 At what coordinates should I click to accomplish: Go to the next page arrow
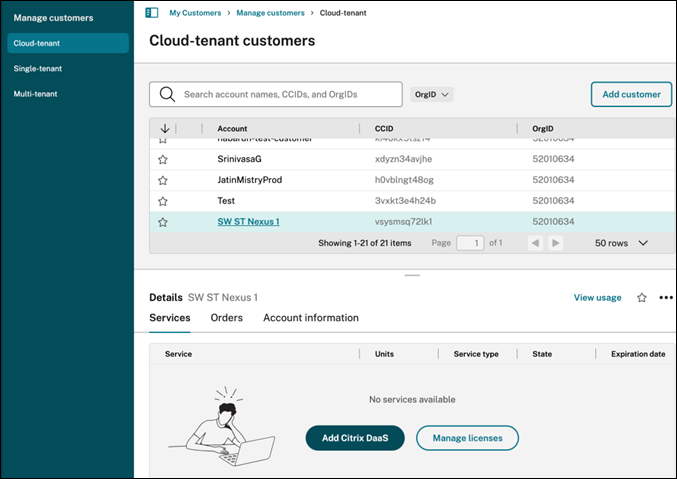556,243
